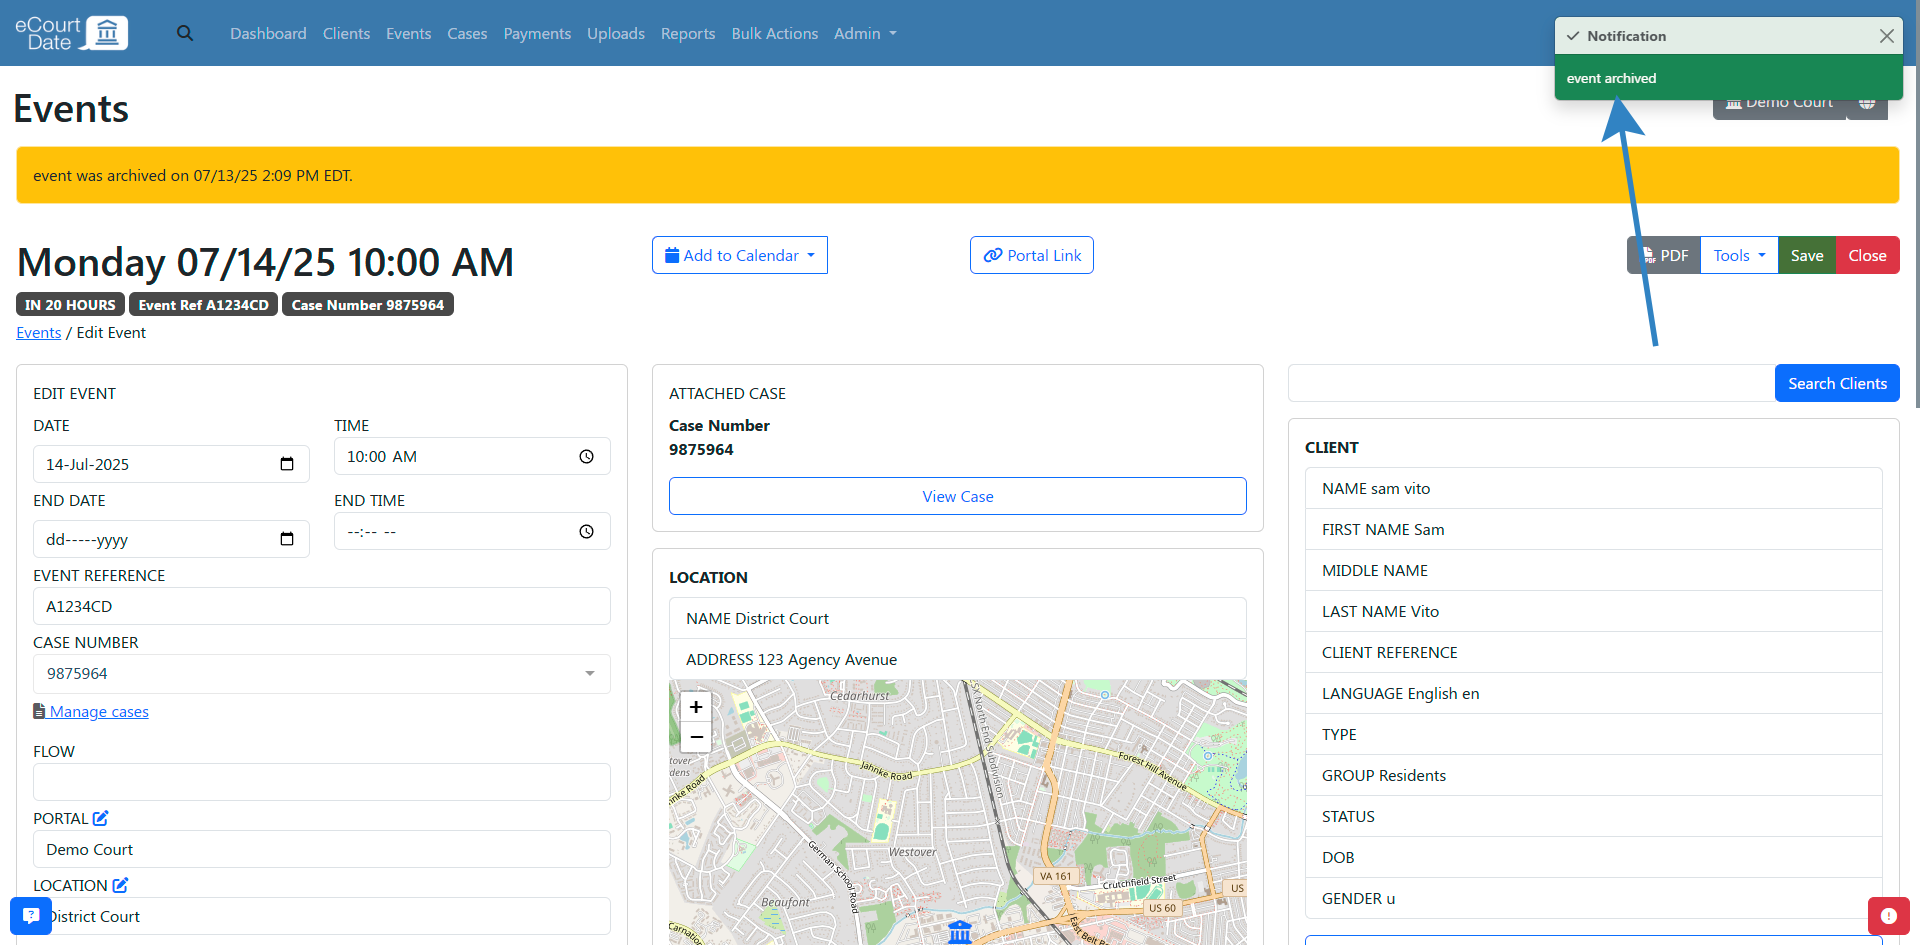This screenshot has height=945, width=1920.
Task: Click the IN 20 HOURS badge
Action: coord(70,305)
